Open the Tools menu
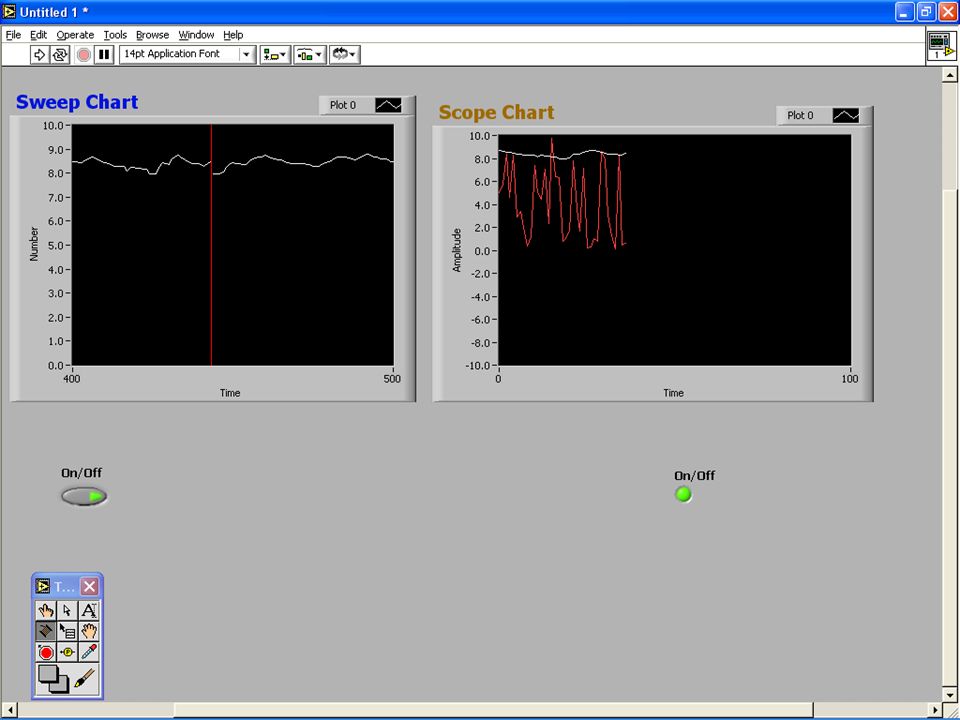The width and height of the screenshot is (960, 720). [115, 35]
